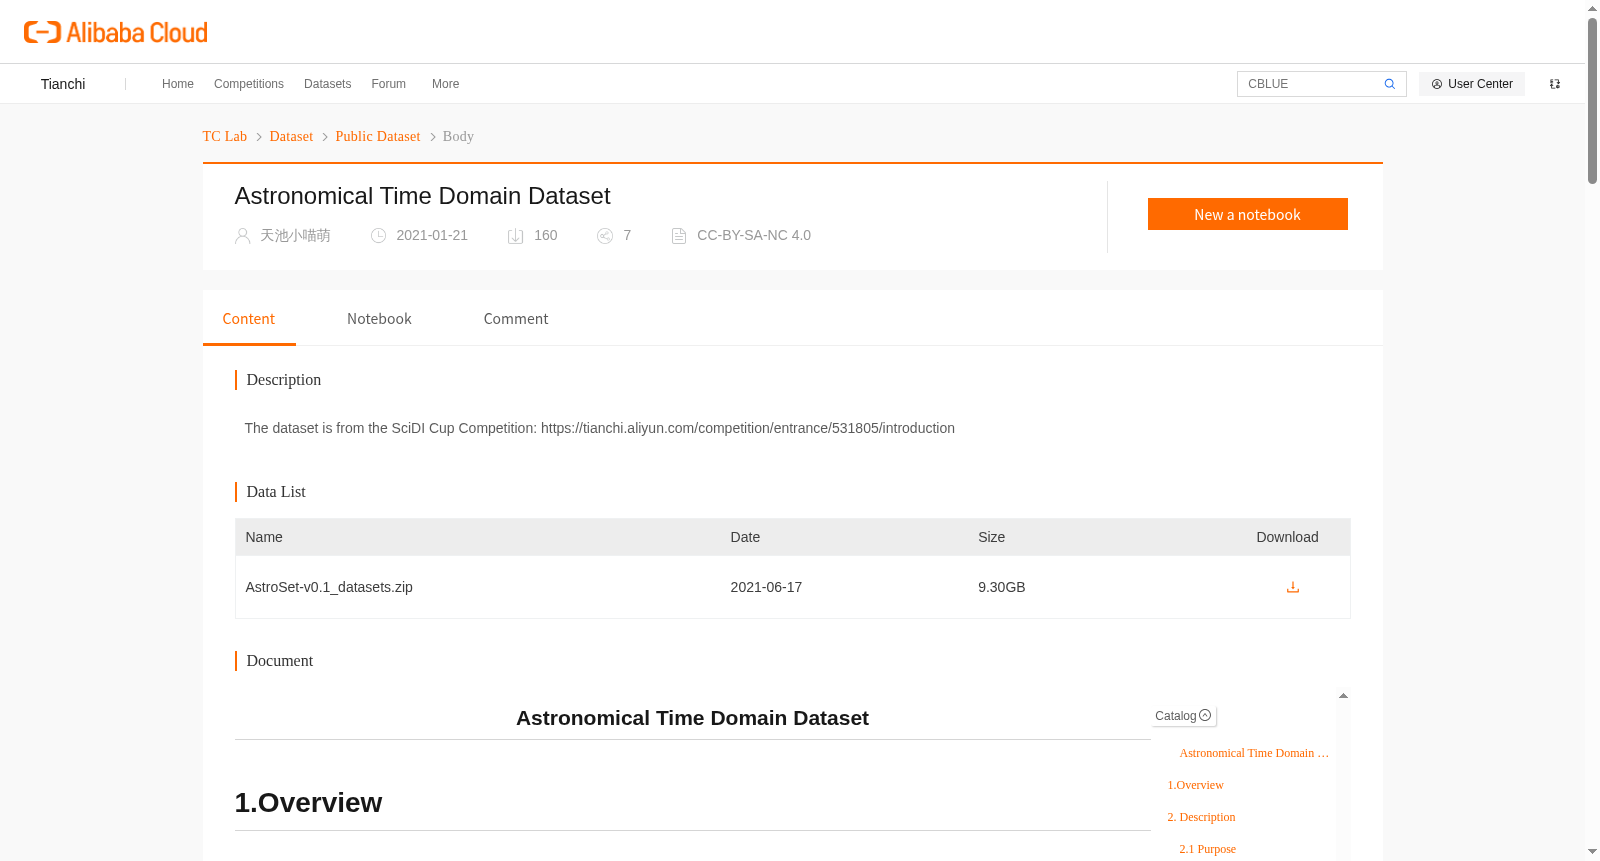1600x861 pixels.
Task: Open Datasets page
Action: click(x=327, y=84)
